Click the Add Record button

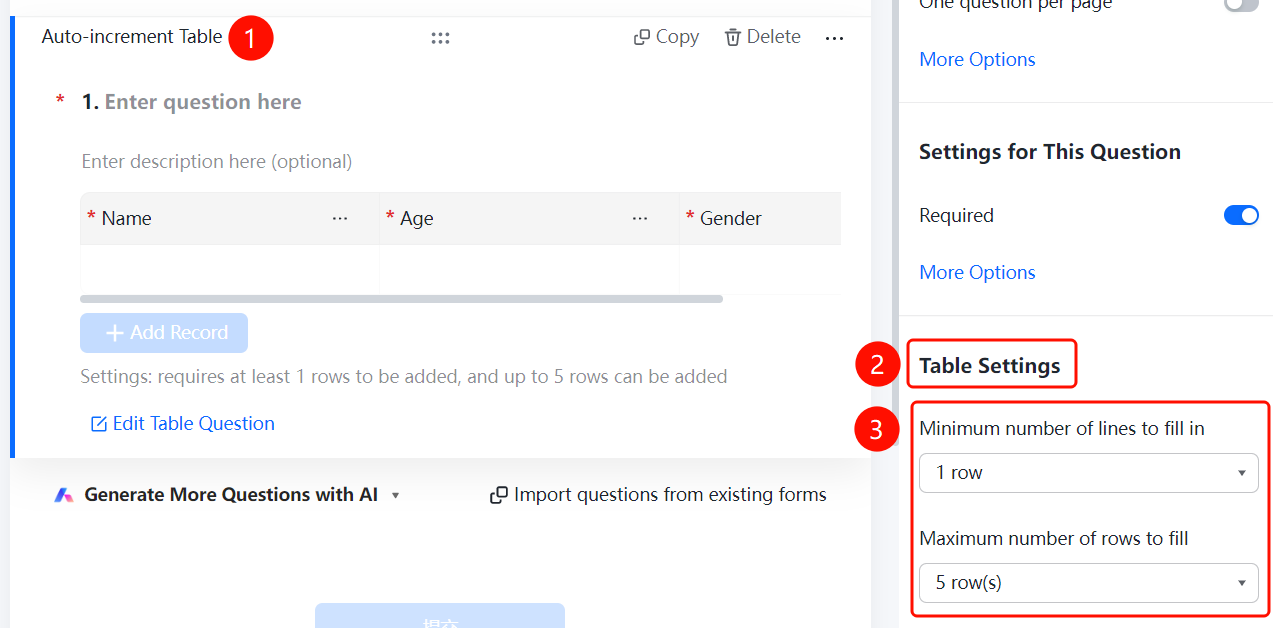click(164, 333)
